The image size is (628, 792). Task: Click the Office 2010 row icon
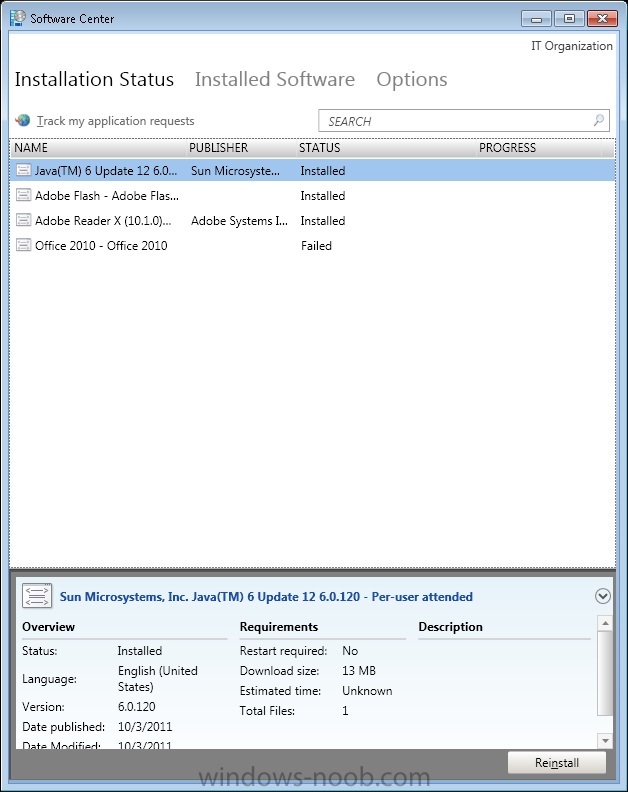coord(23,245)
